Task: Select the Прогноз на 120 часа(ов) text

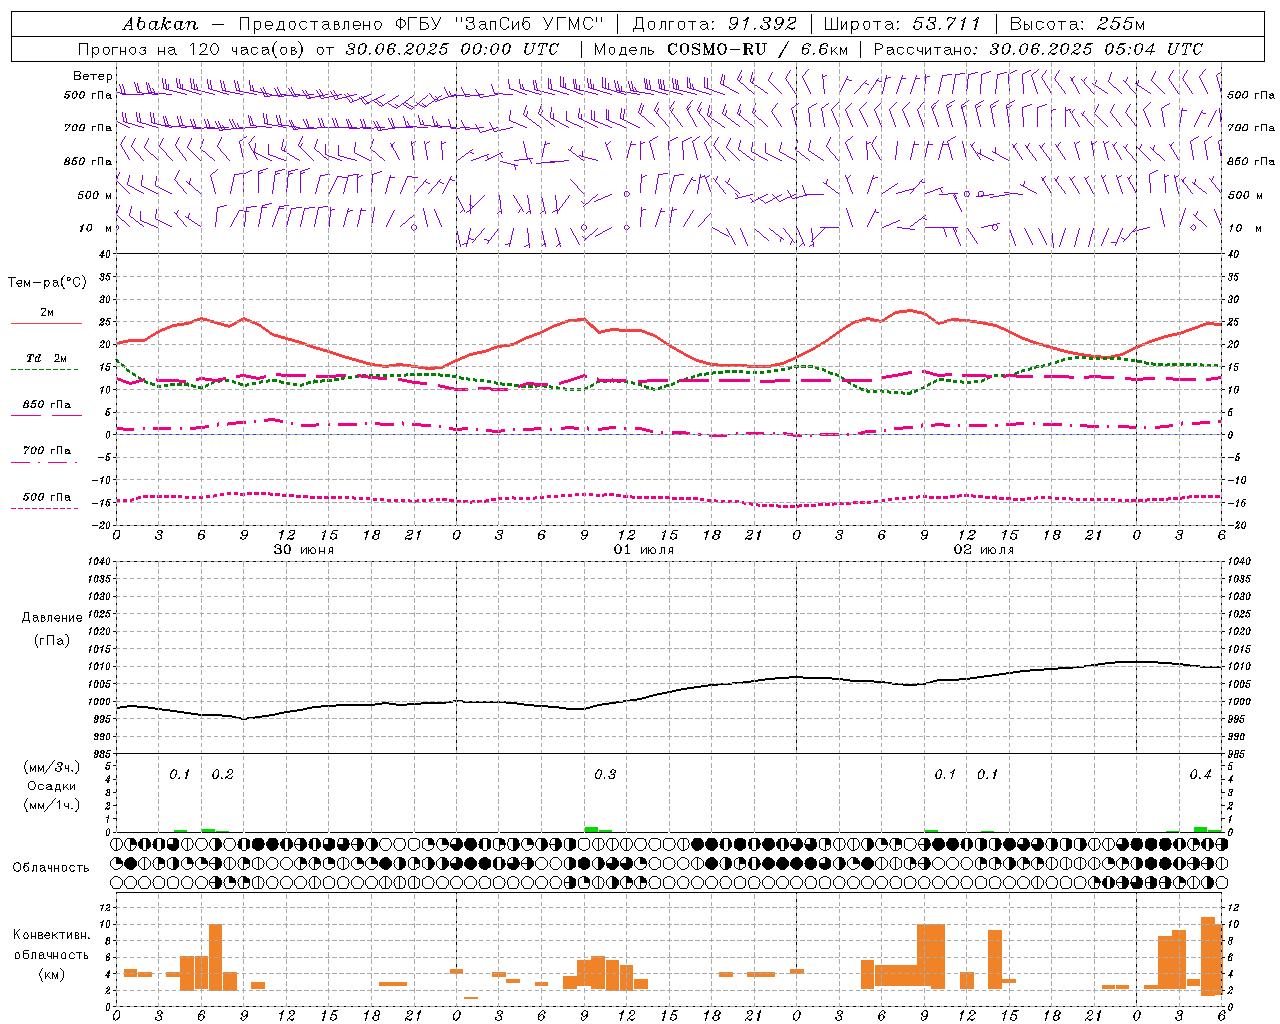Action: pos(193,49)
